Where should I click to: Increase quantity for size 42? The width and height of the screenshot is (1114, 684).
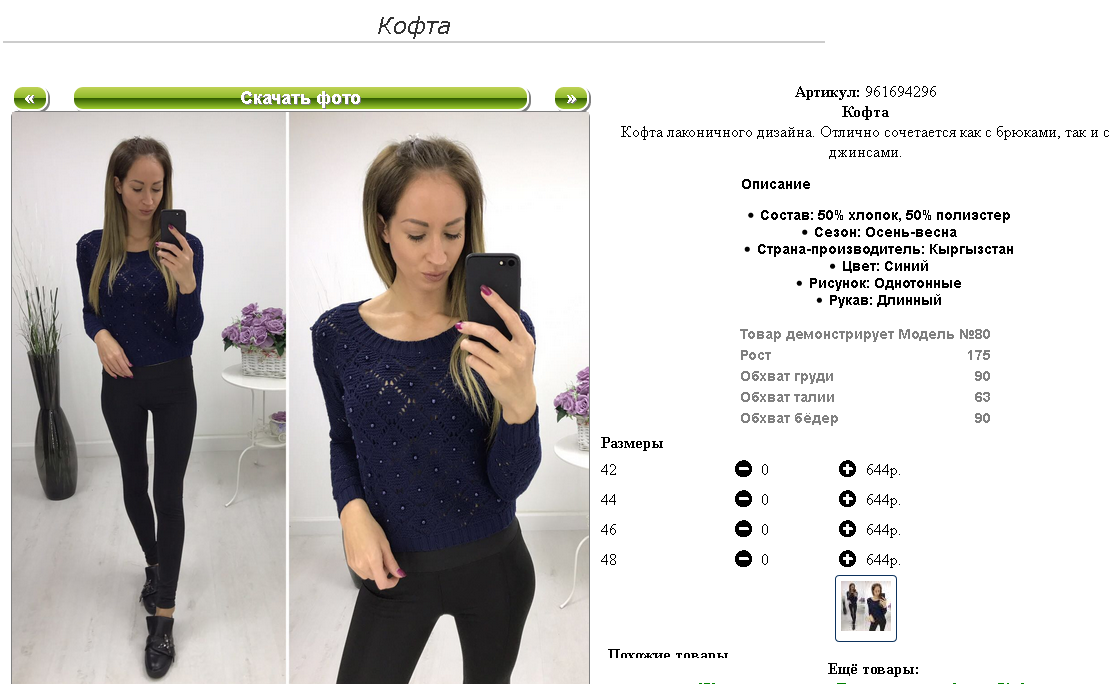pos(847,469)
